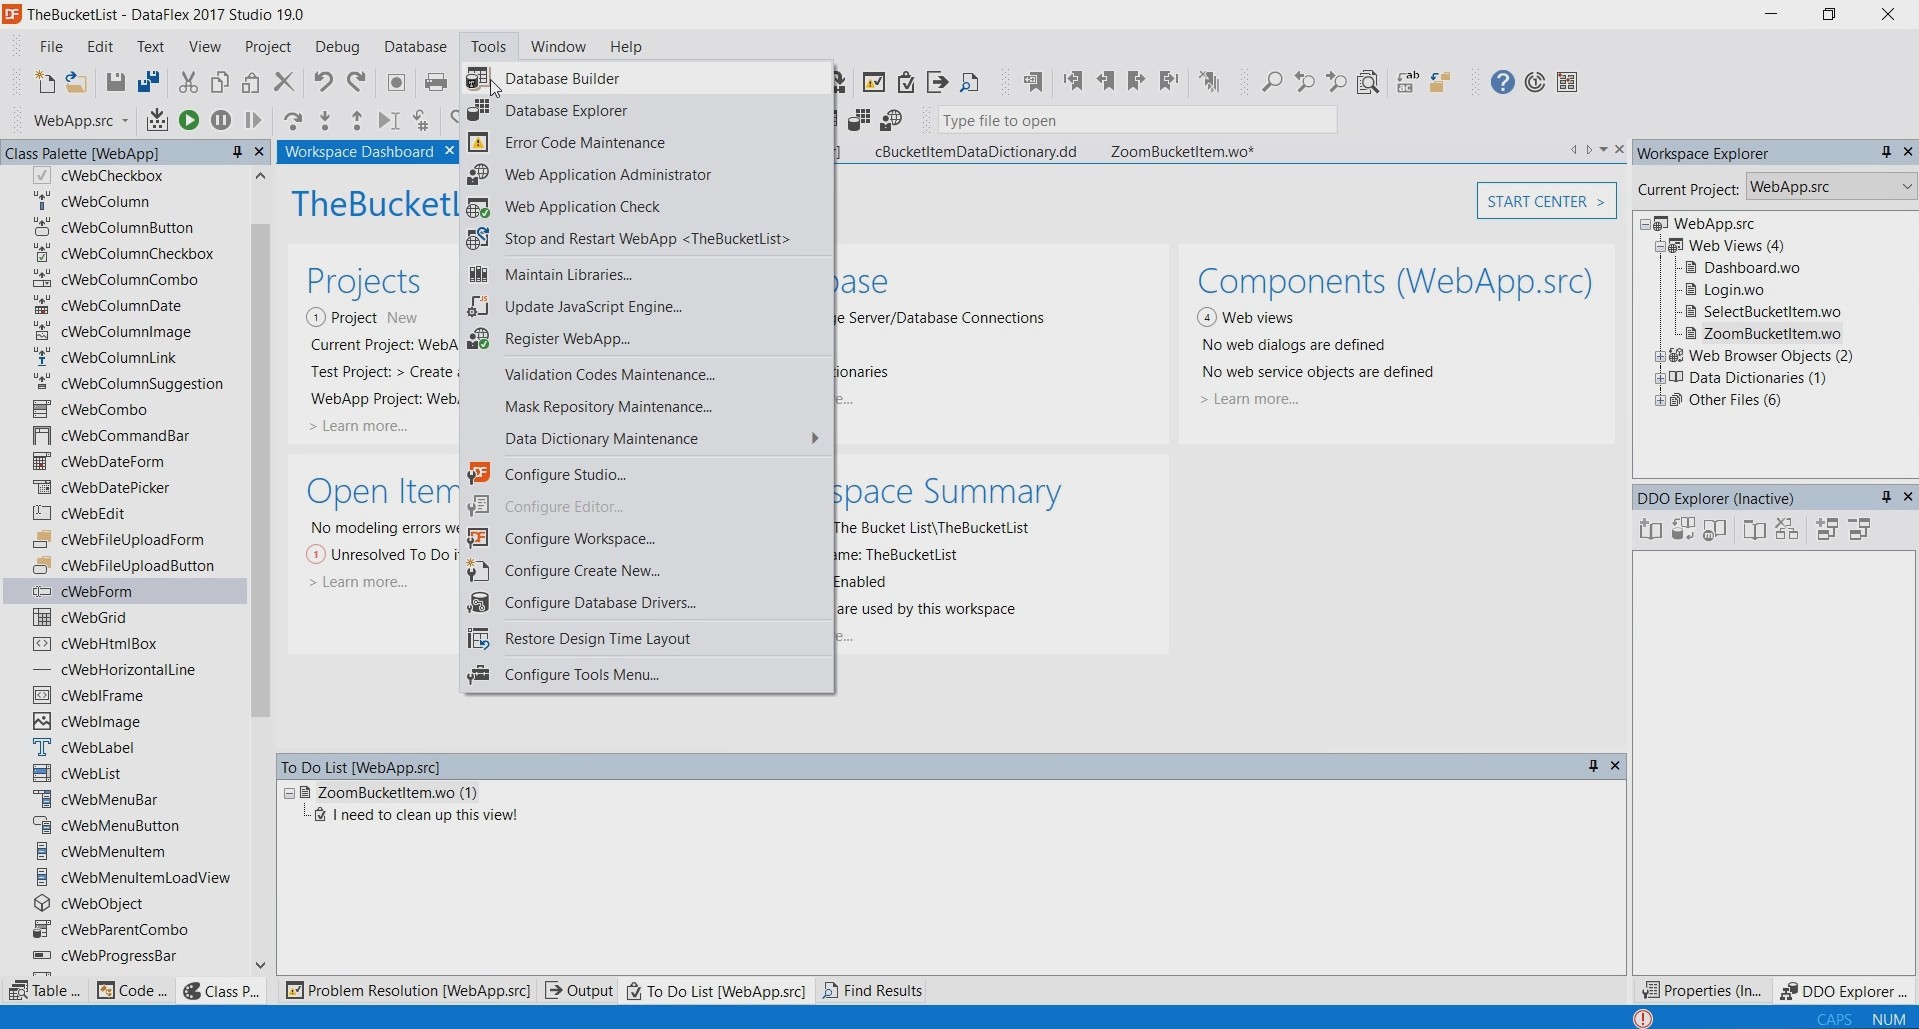Expand the Data Dictionaries tree node

pyautogui.click(x=1660, y=378)
